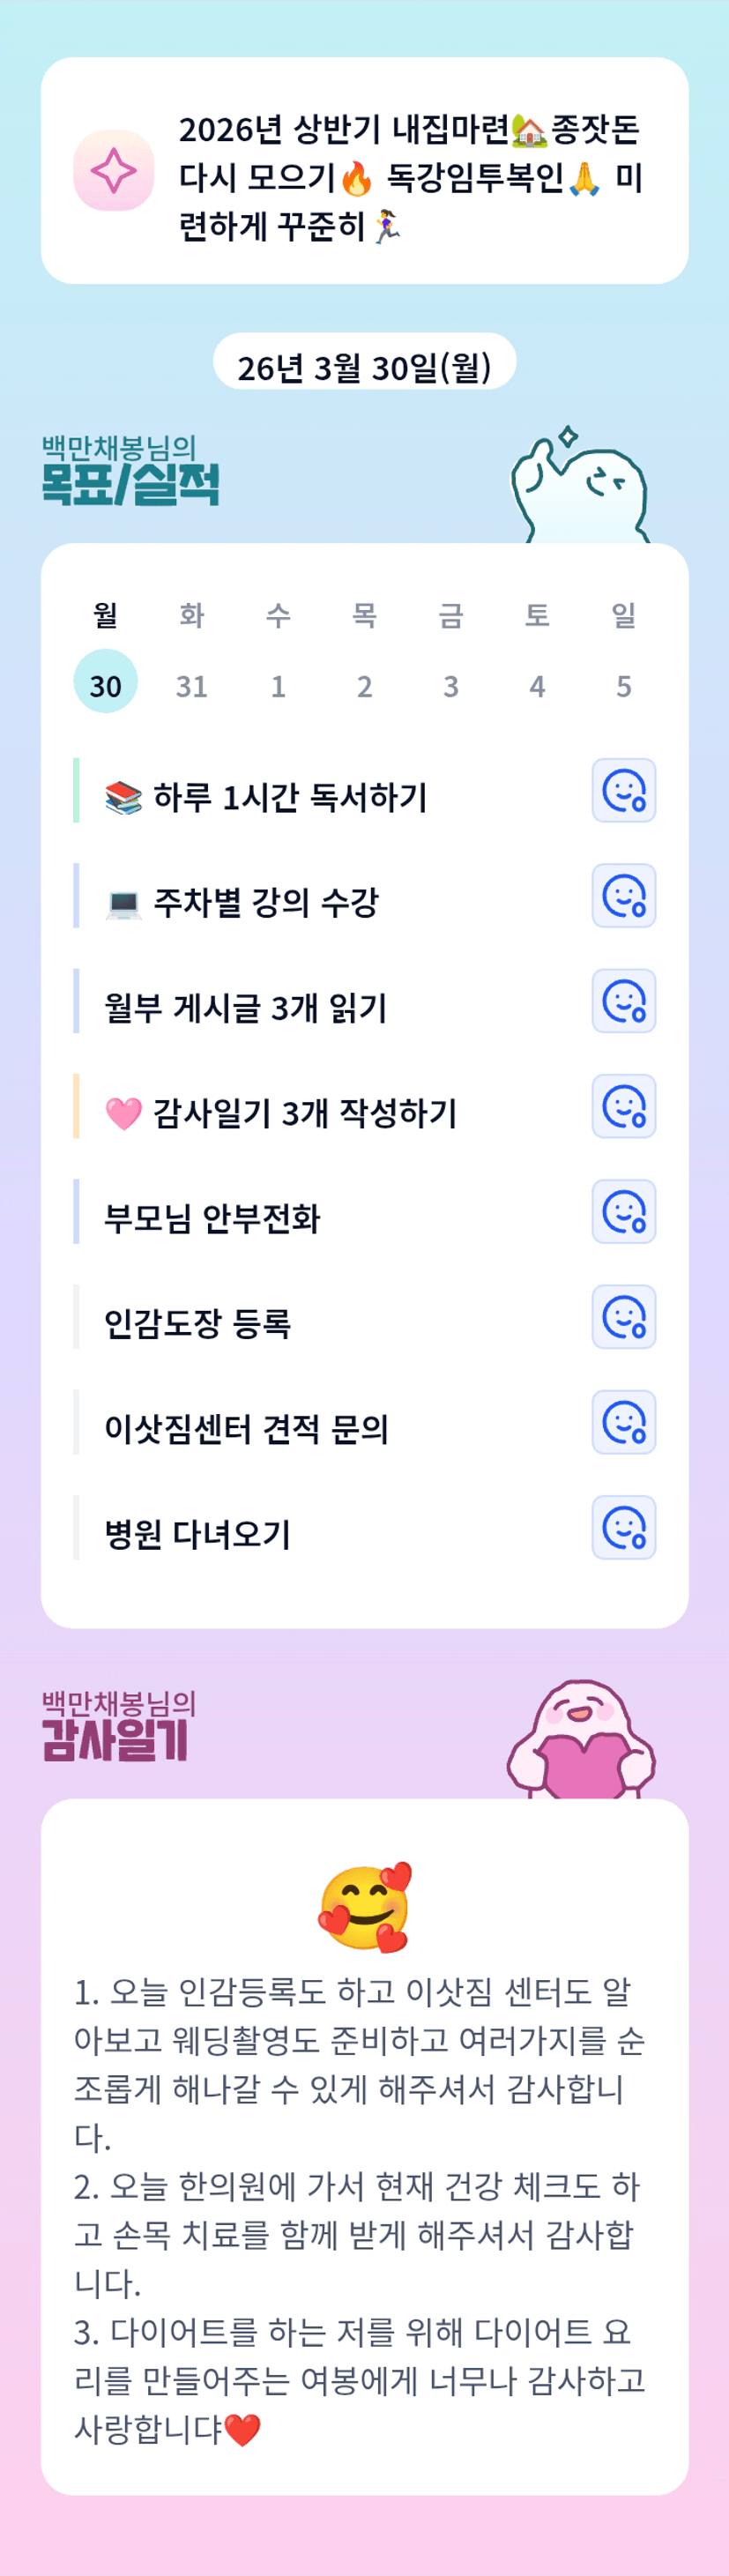This screenshot has height=2576, width=729.
Task: Tap emoji reaction icon for 하루 1시간 독서하기
Action: tap(623, 791)
